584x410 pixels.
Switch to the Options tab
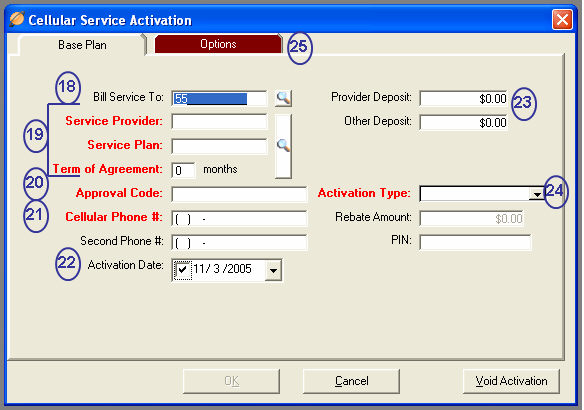[x=218, y=44]
